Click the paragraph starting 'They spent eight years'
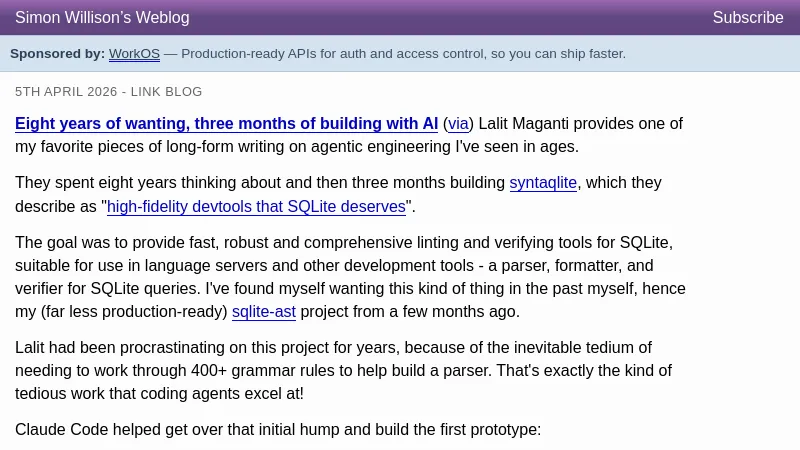This screenshot has height=450, width=800. click(x=260, y=183)
